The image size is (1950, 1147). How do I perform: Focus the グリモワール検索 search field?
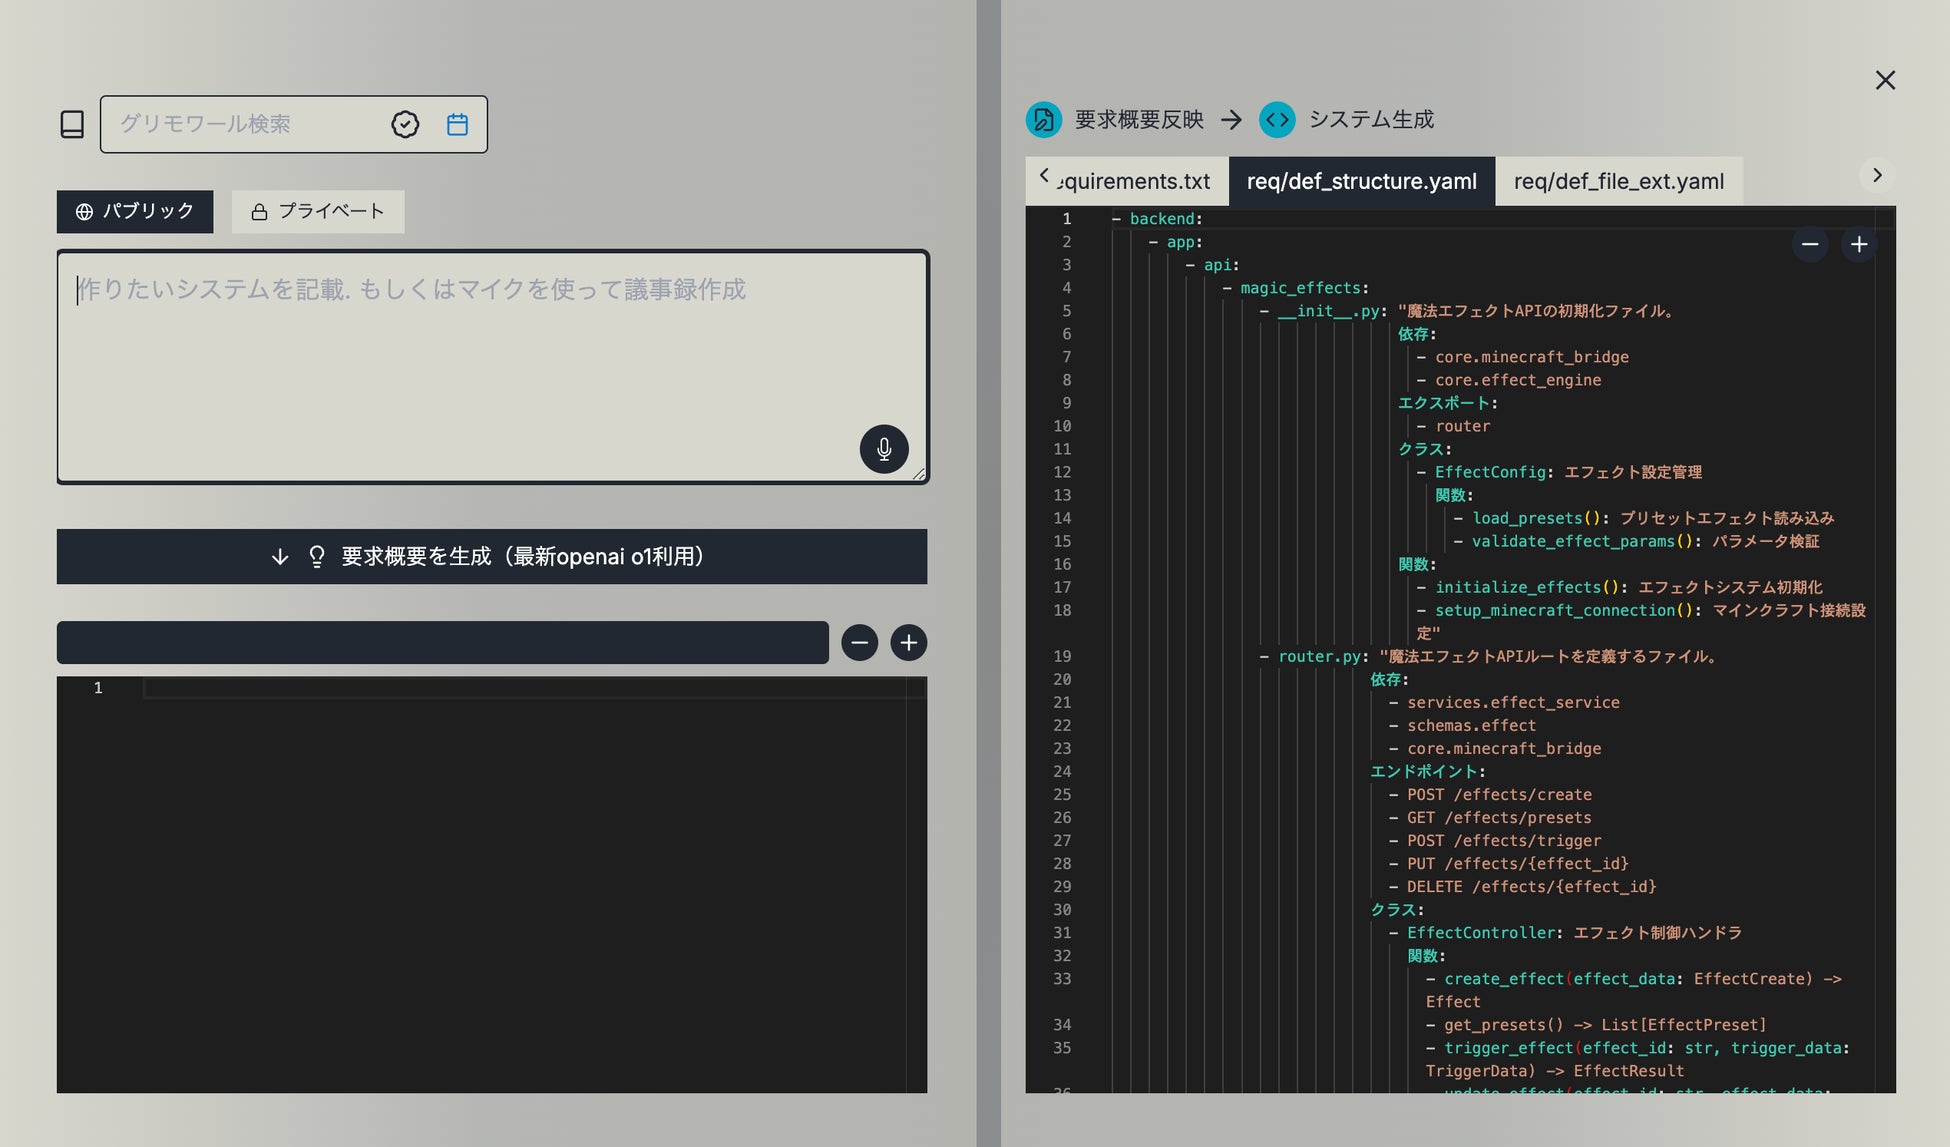[x=245, y=124]
